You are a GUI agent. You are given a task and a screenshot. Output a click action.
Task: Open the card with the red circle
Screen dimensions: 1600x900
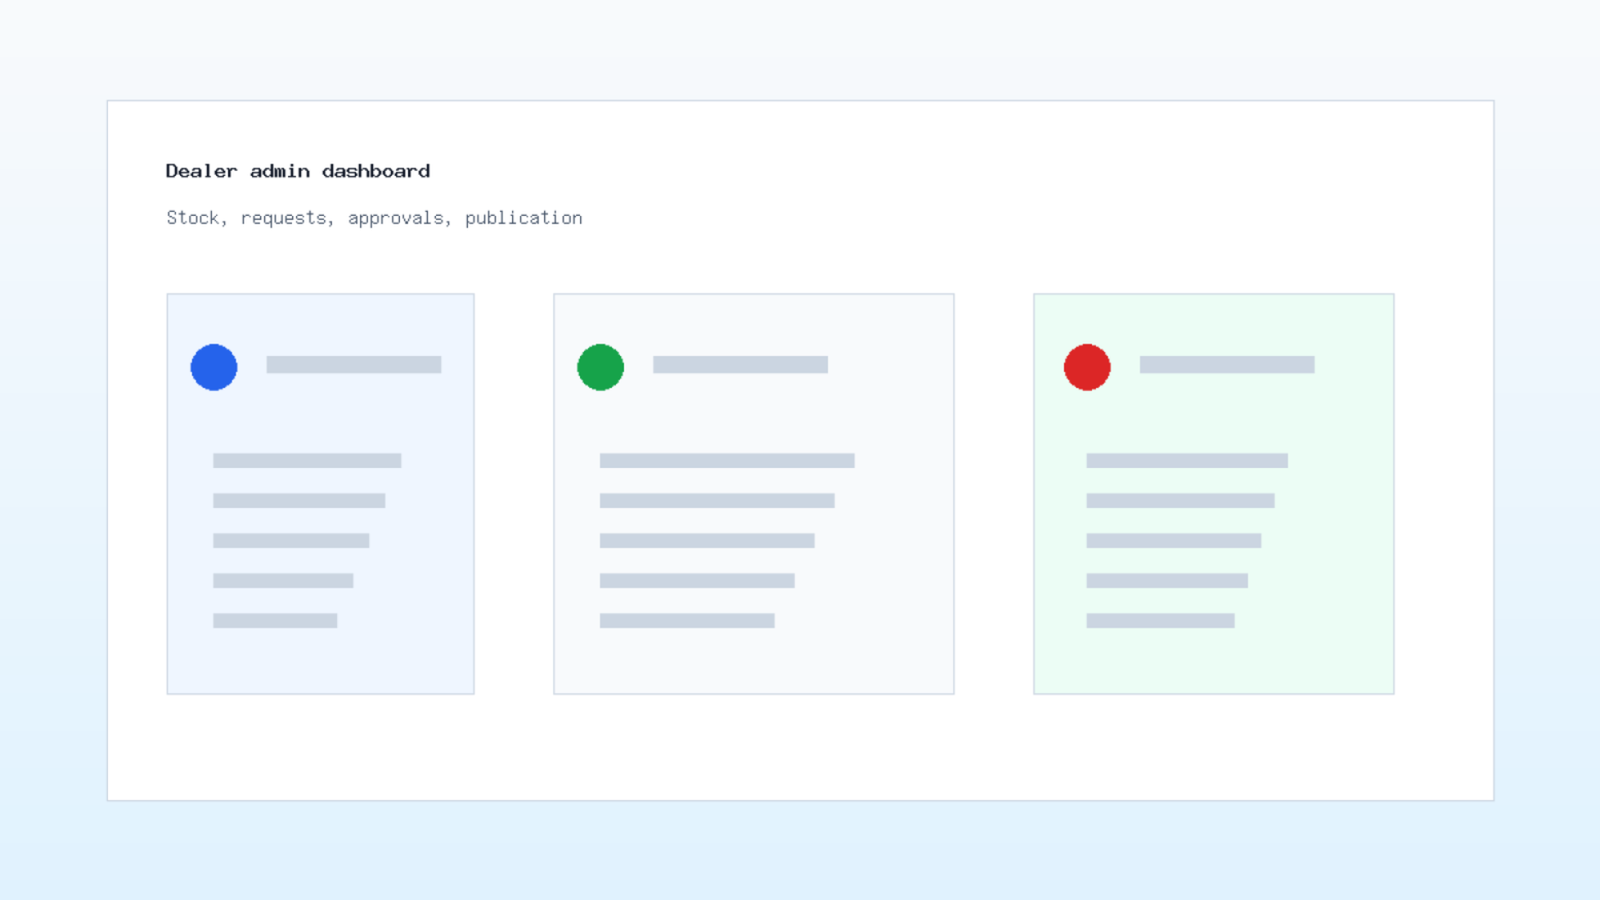pos(1214,494)
